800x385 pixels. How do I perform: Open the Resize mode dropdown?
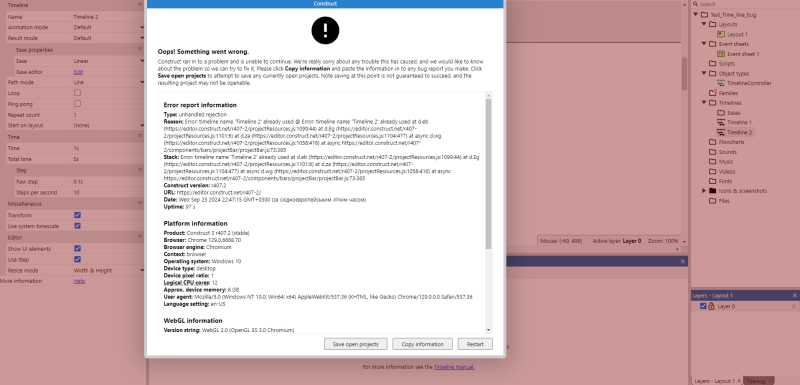(x=108, y=271)
